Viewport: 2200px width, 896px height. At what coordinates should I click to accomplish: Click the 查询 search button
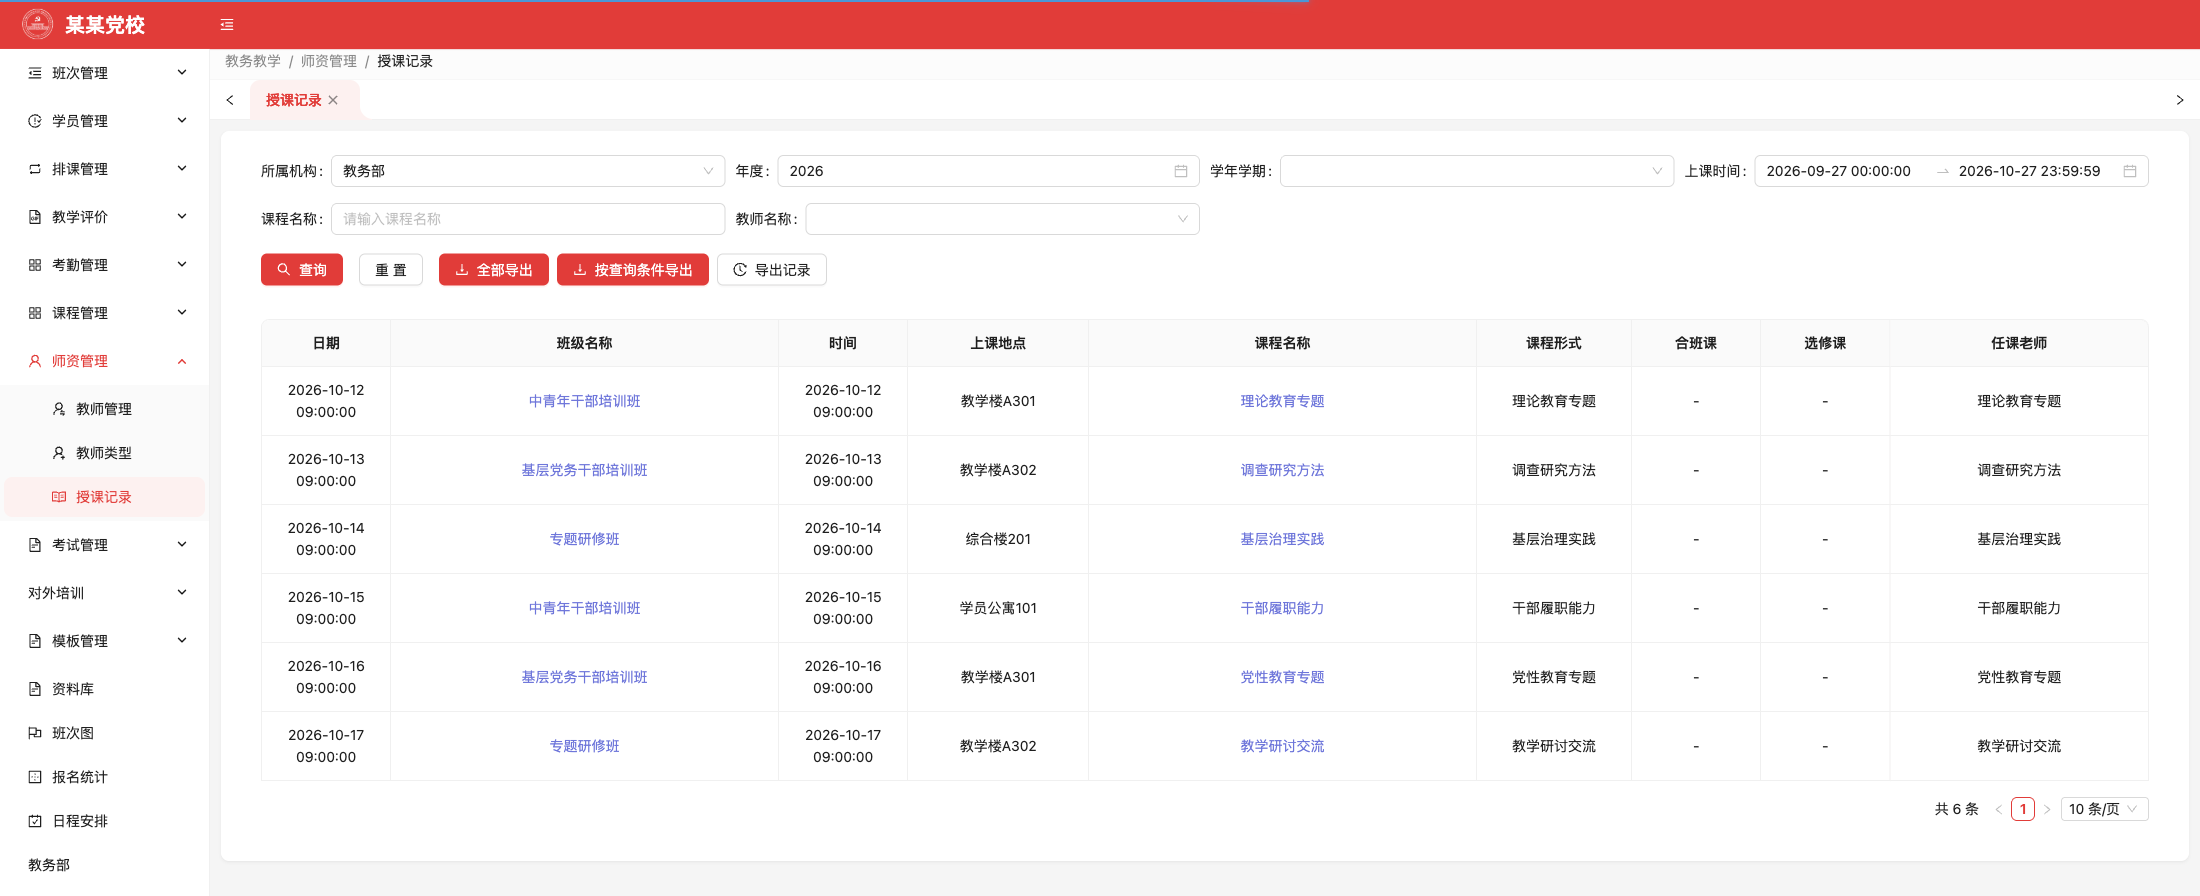[302, 270]
